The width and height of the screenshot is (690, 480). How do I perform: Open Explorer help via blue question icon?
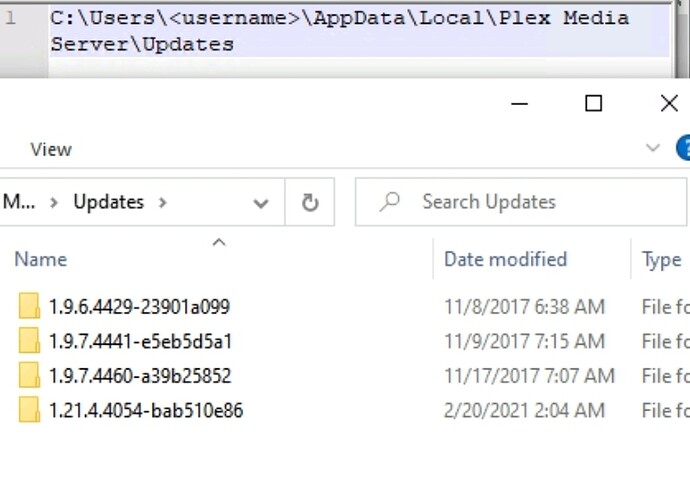coord(683,148)
